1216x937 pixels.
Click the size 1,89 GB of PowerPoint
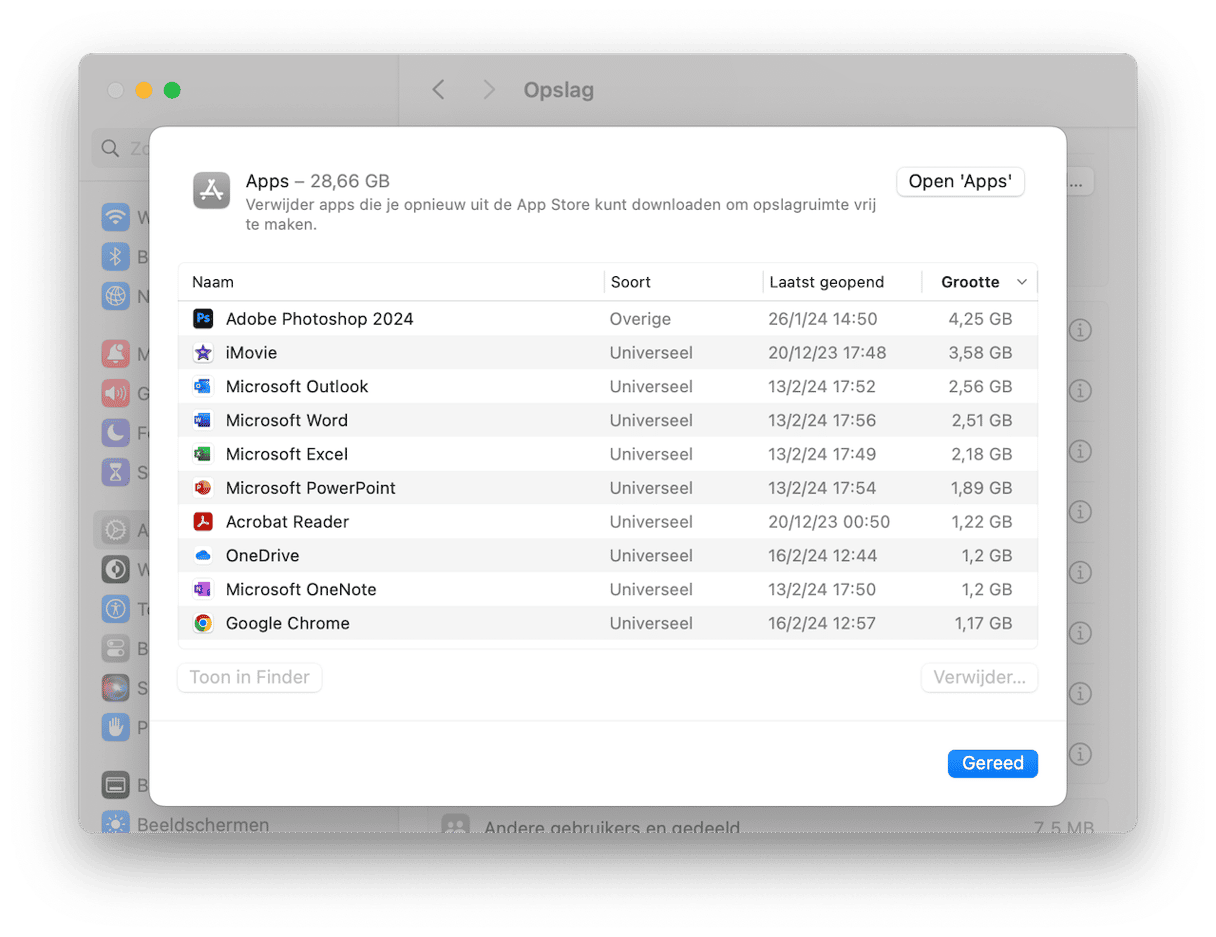coord(980,488)
